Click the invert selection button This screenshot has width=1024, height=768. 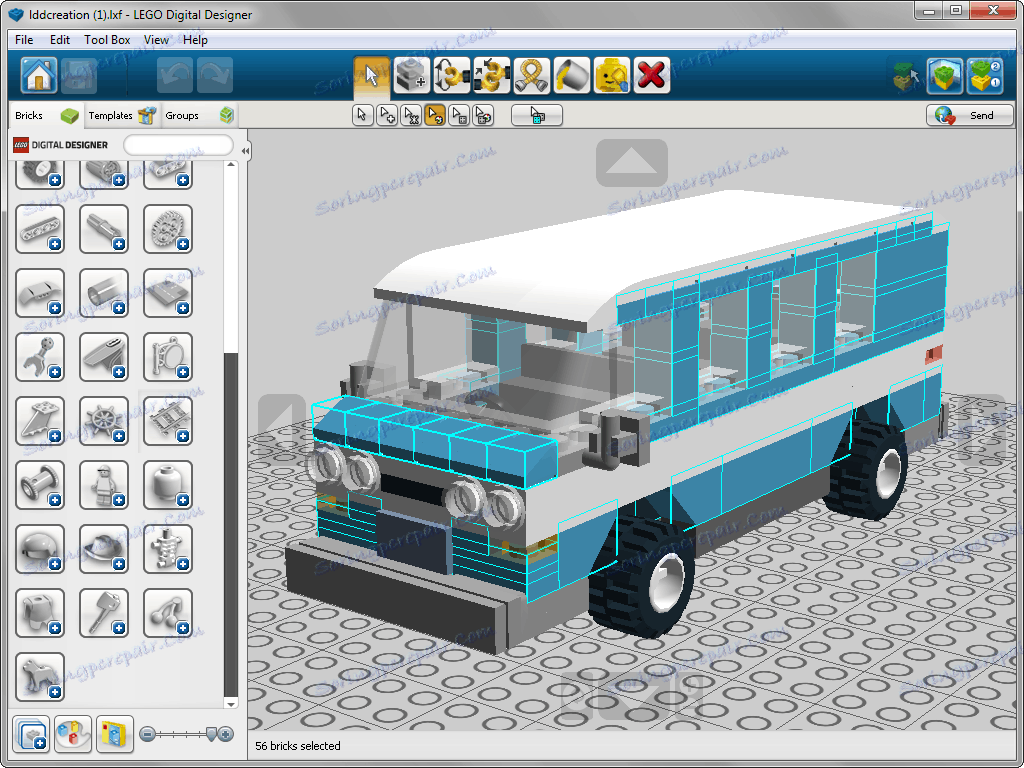pyautogui.click(x=537, y=116)
